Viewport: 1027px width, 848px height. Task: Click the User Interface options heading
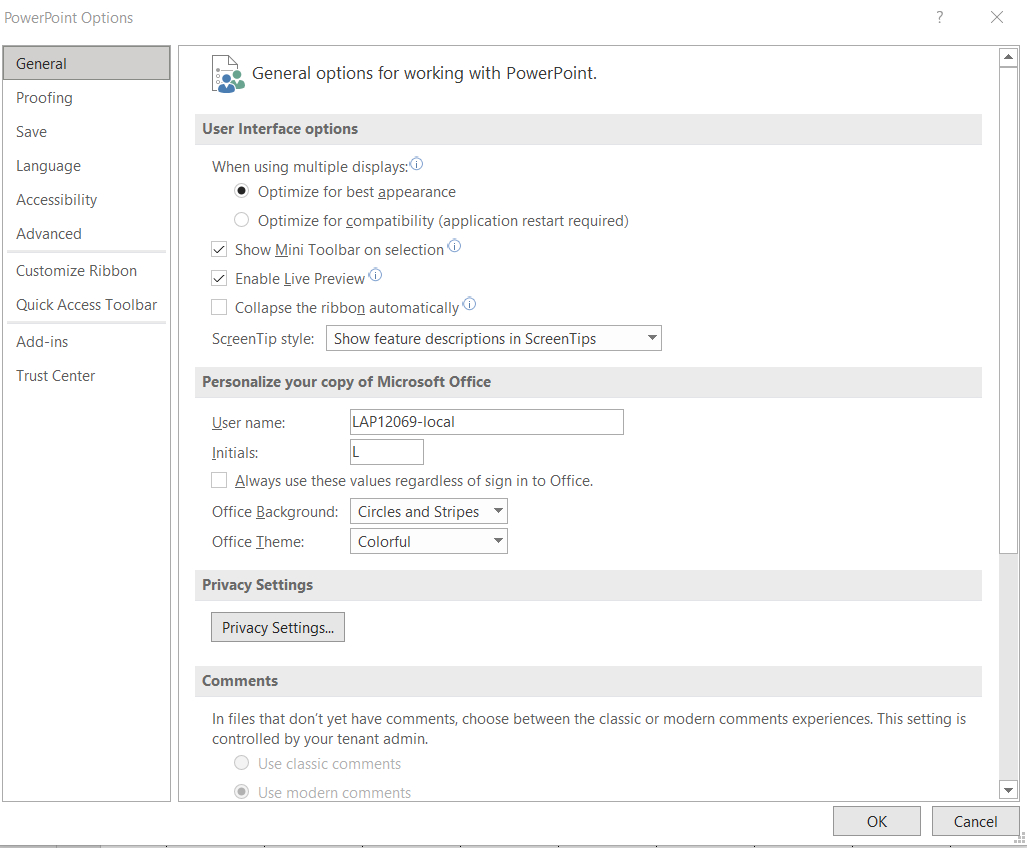pos(280,129)
